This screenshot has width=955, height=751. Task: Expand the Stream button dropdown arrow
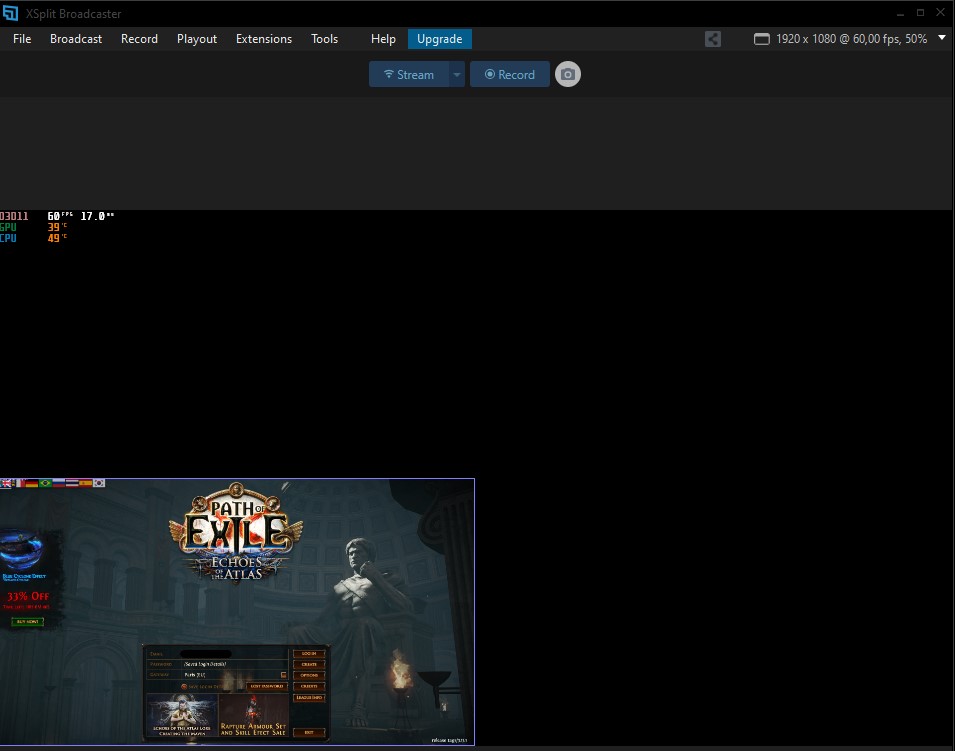tap(456, 75)
